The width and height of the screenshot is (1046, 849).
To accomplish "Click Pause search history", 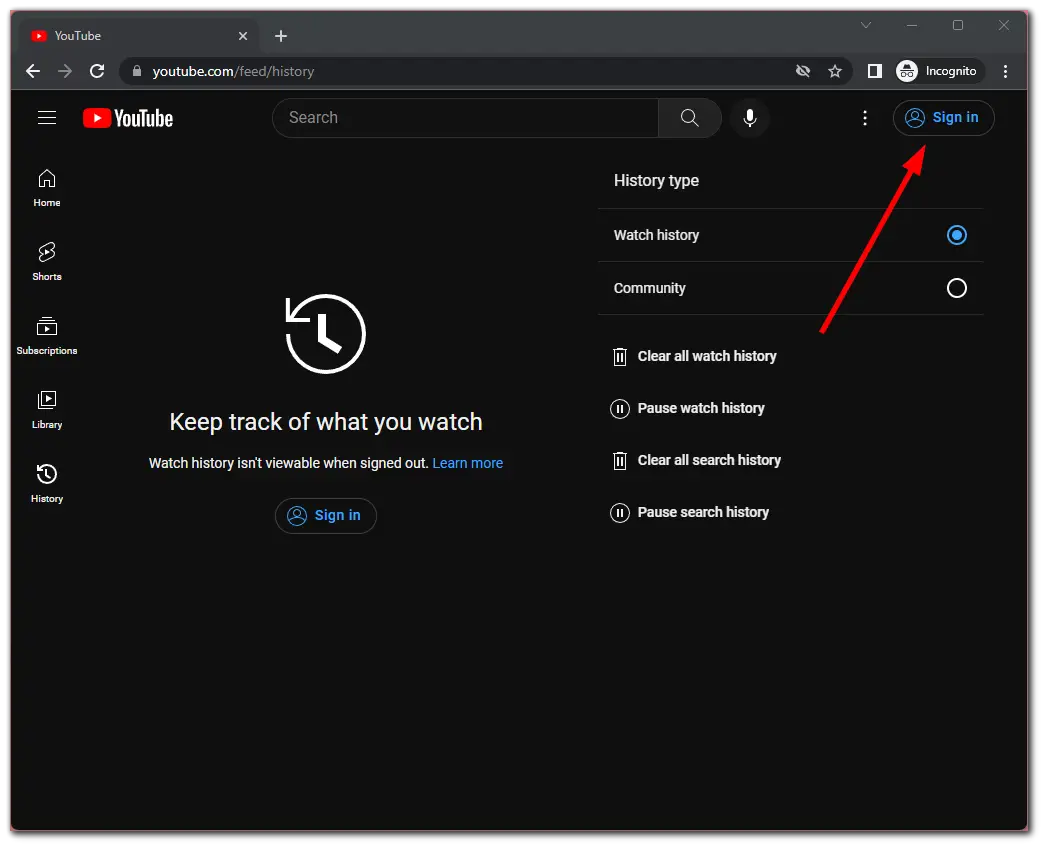I will (690, 513).
